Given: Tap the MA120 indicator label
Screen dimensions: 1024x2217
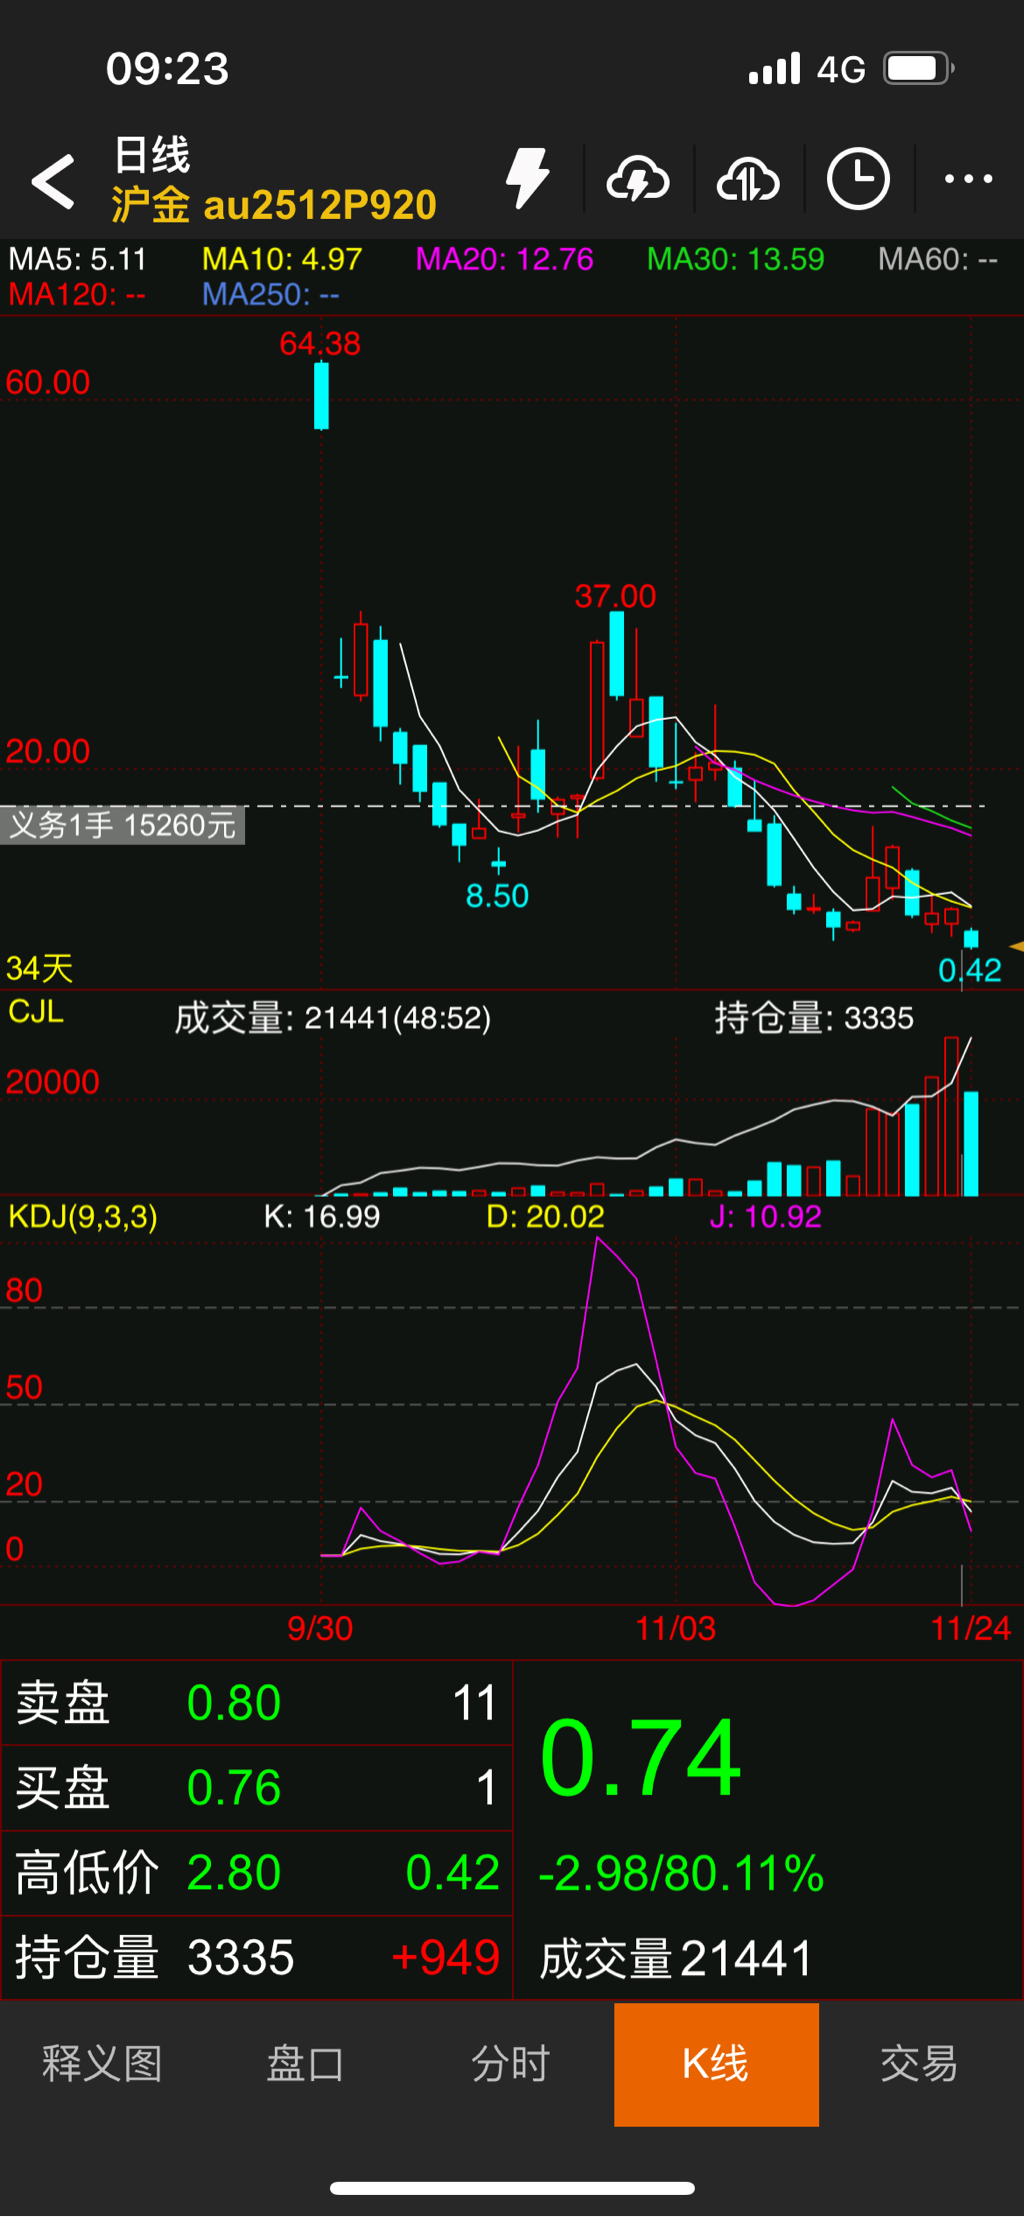Looking at the screenshot, I should (x=77, y=295).
